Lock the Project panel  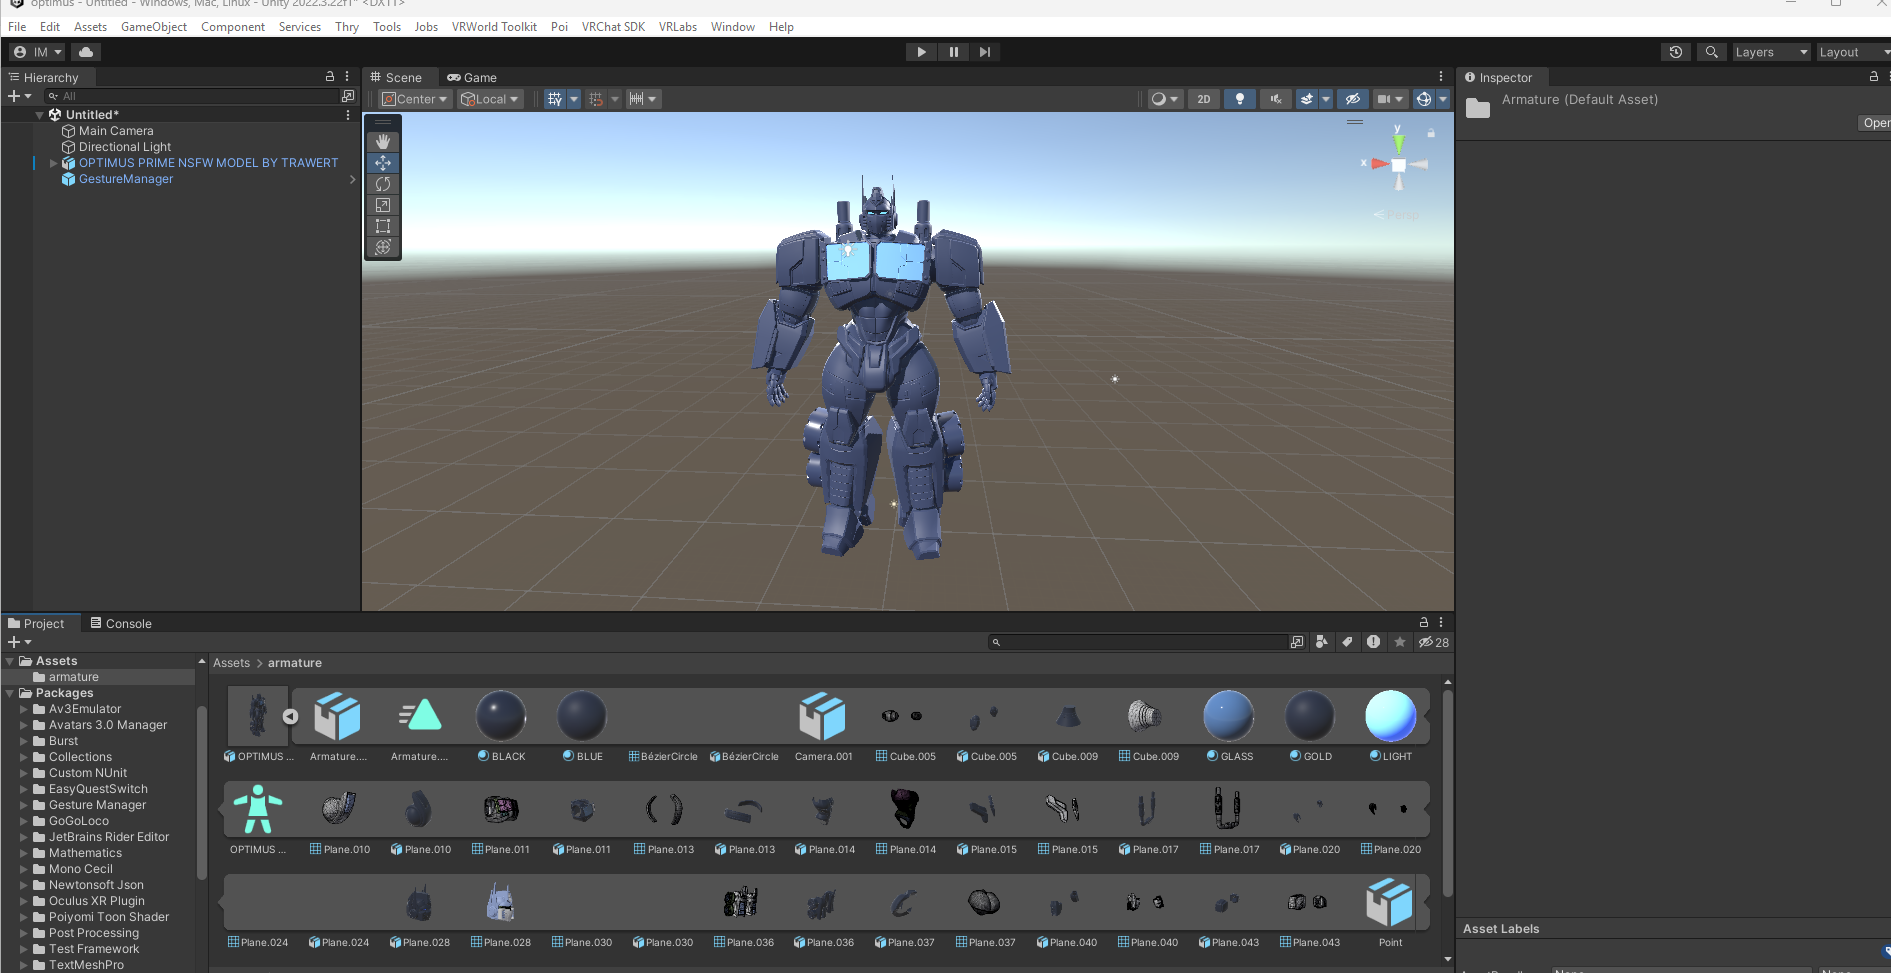pyautogui.click(x=1424, y=622)
